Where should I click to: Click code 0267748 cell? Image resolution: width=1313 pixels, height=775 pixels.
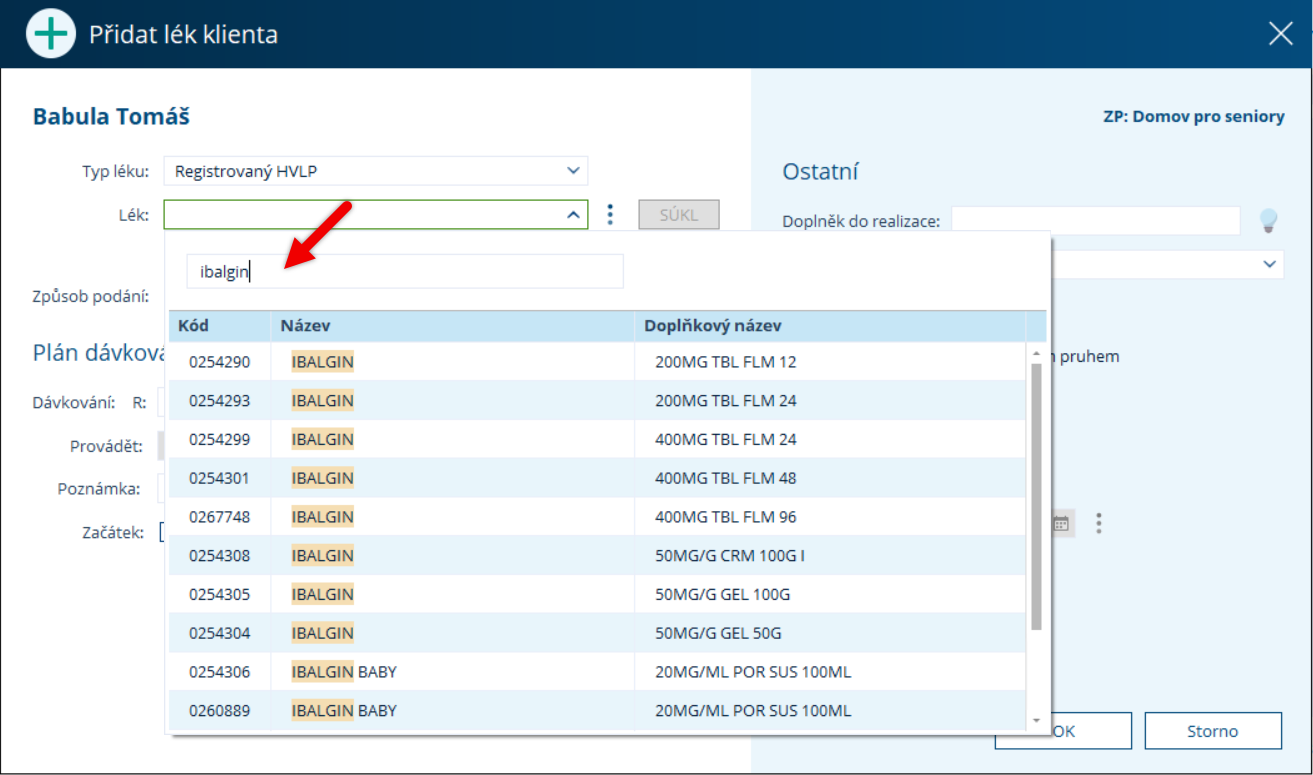click(220, 517)
